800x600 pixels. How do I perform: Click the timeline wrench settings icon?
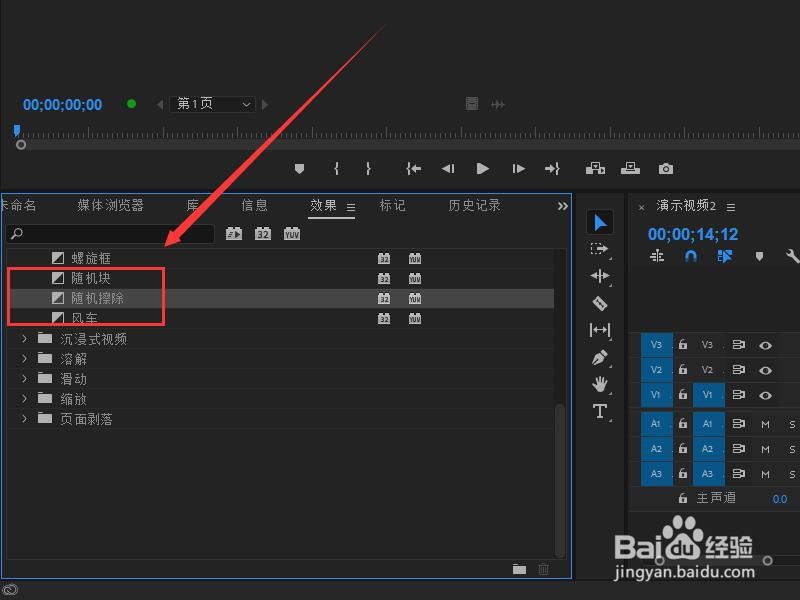(792, 256)
